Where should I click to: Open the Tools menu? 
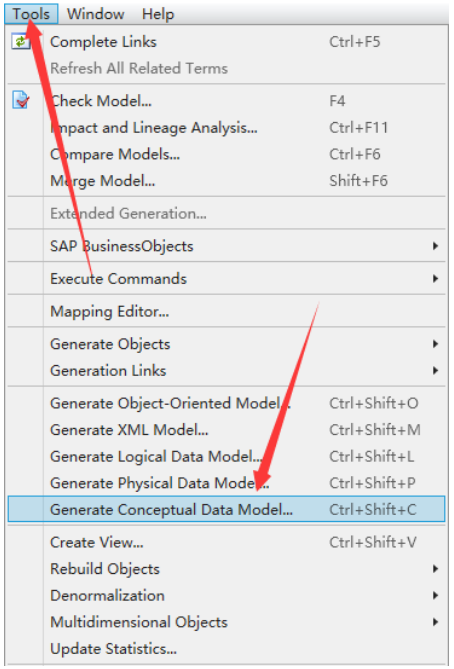tap(31, 14)
